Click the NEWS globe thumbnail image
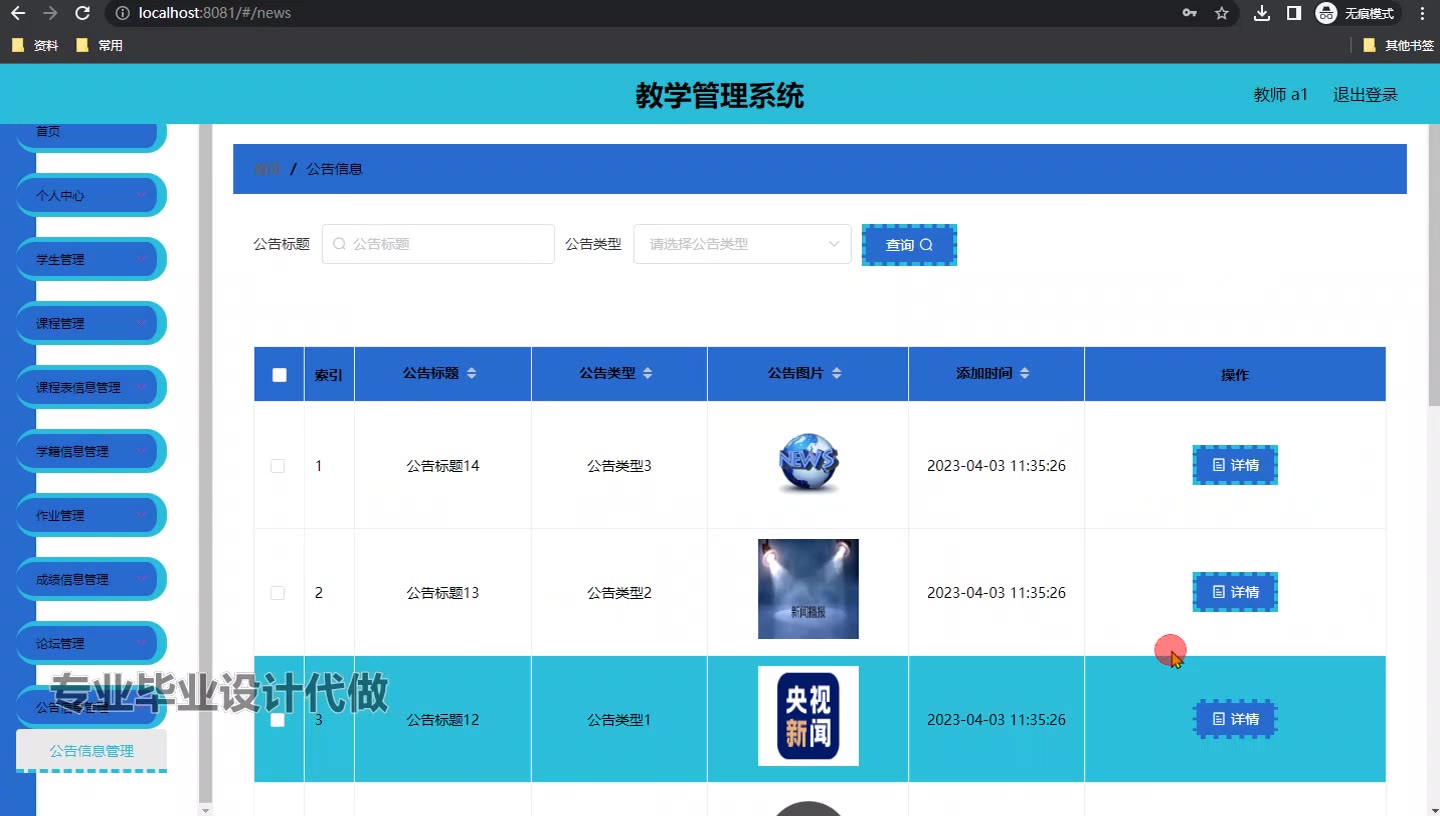This screenshot has width=1440, height=816. (808, 464)
